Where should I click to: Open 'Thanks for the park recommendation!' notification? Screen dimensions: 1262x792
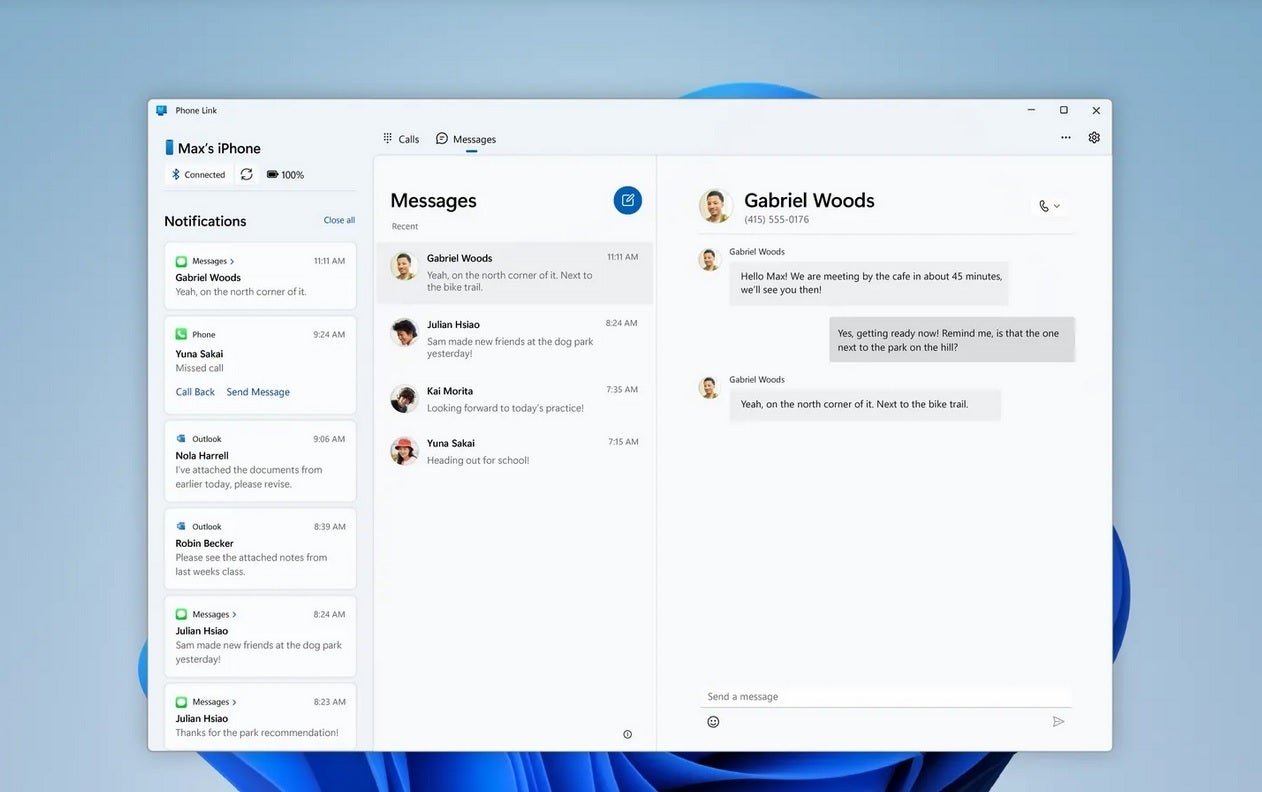pyautogui.click(x=260, y=716)
